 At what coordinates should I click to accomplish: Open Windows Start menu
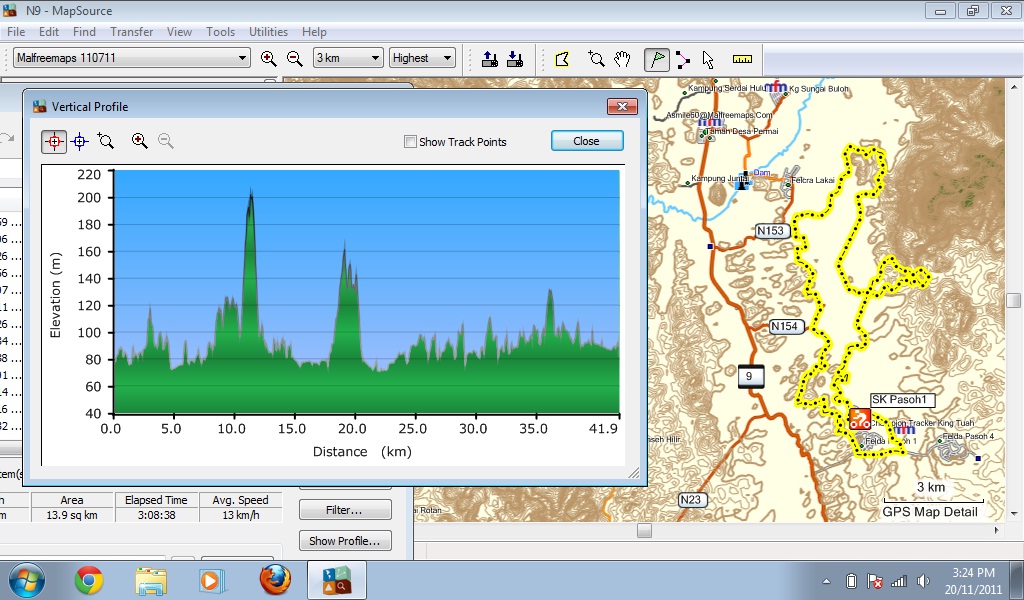tap(27, 580)
